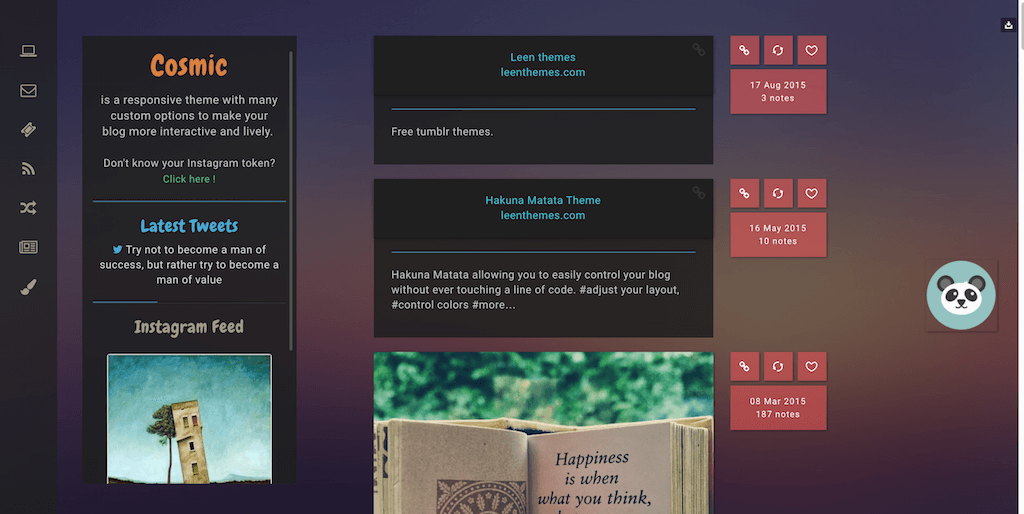The width and height of the screenshot is (1024, 514).
Task: Reblog the 17 Aug 2015 post
Action: 778,50
